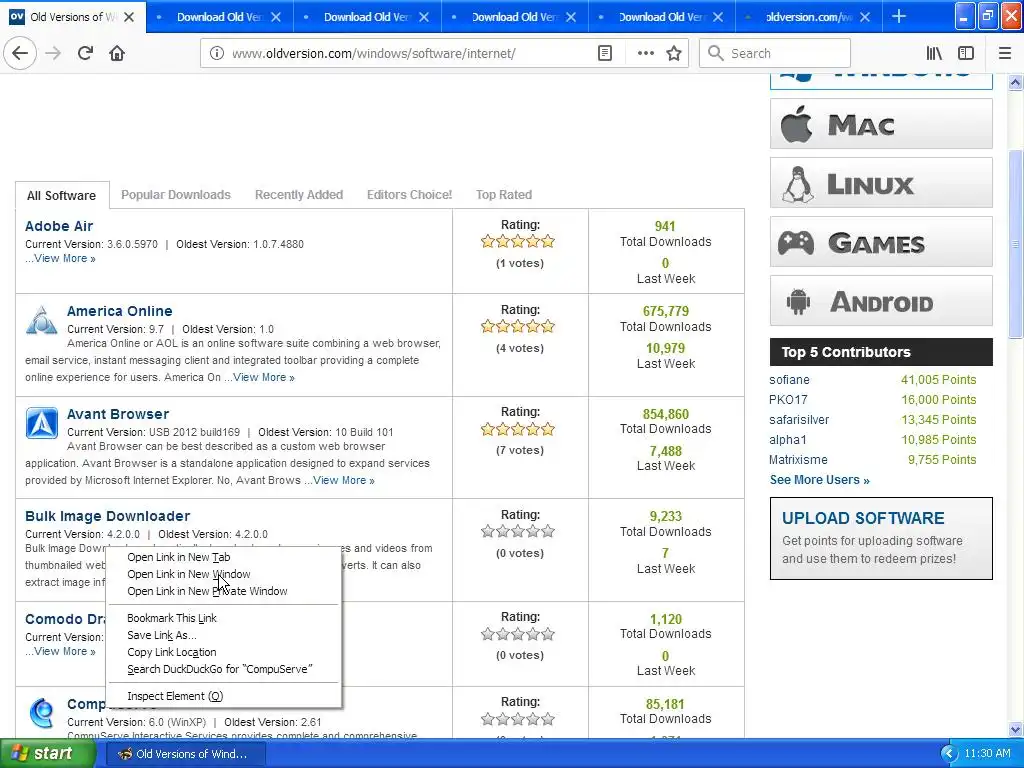The image size is (1024, 768).
Task: Open the America Online link
Action: pos(120,311)
